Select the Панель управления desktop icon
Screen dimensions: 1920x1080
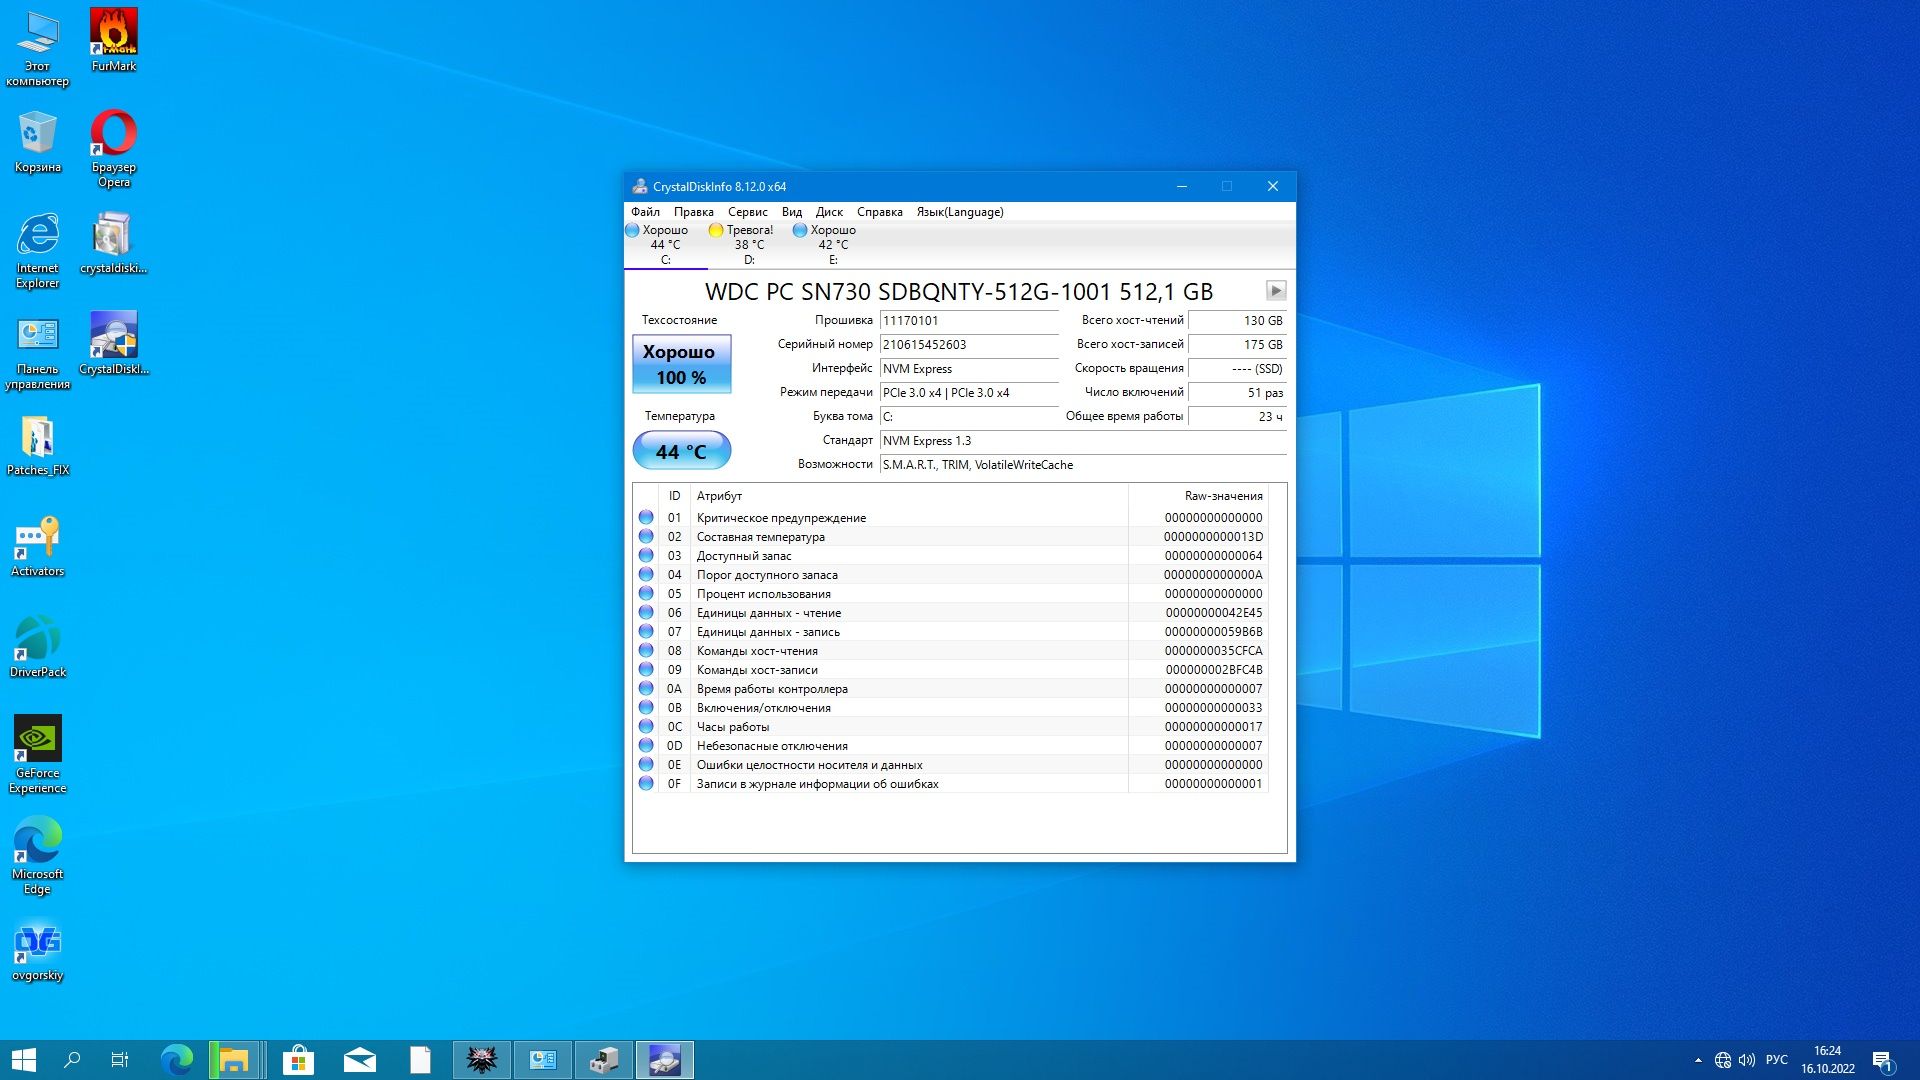coord(37,350)
